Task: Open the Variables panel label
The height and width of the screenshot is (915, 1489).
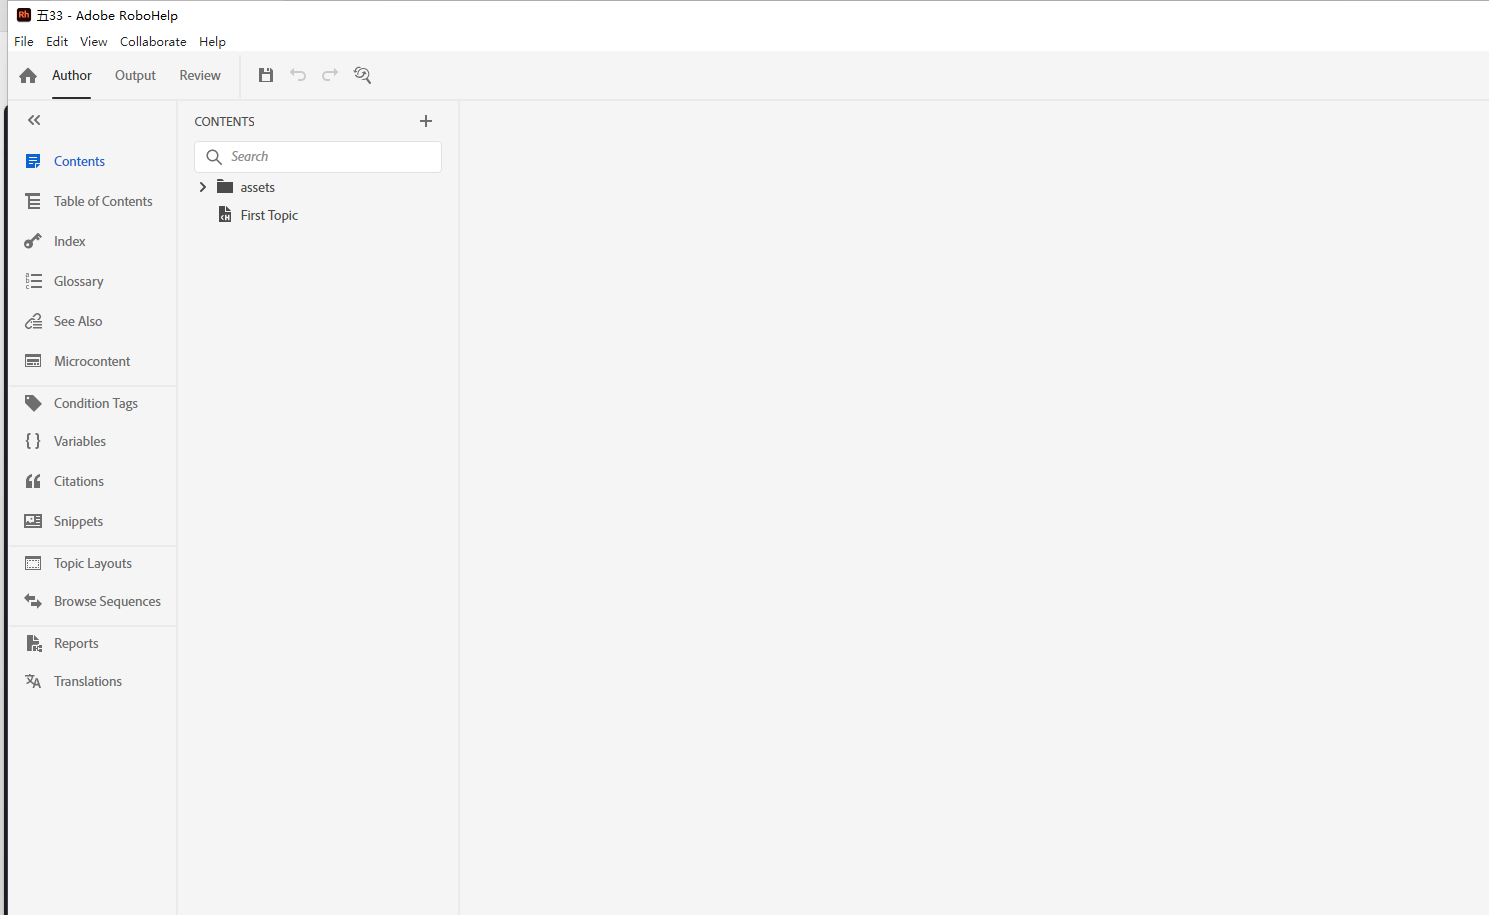Action: tap(80, 441)
